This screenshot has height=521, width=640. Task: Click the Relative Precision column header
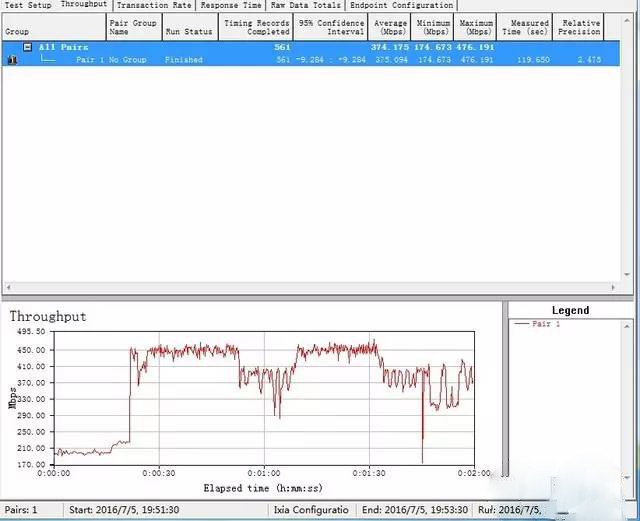pyautogui.click(x=580, y=27)
